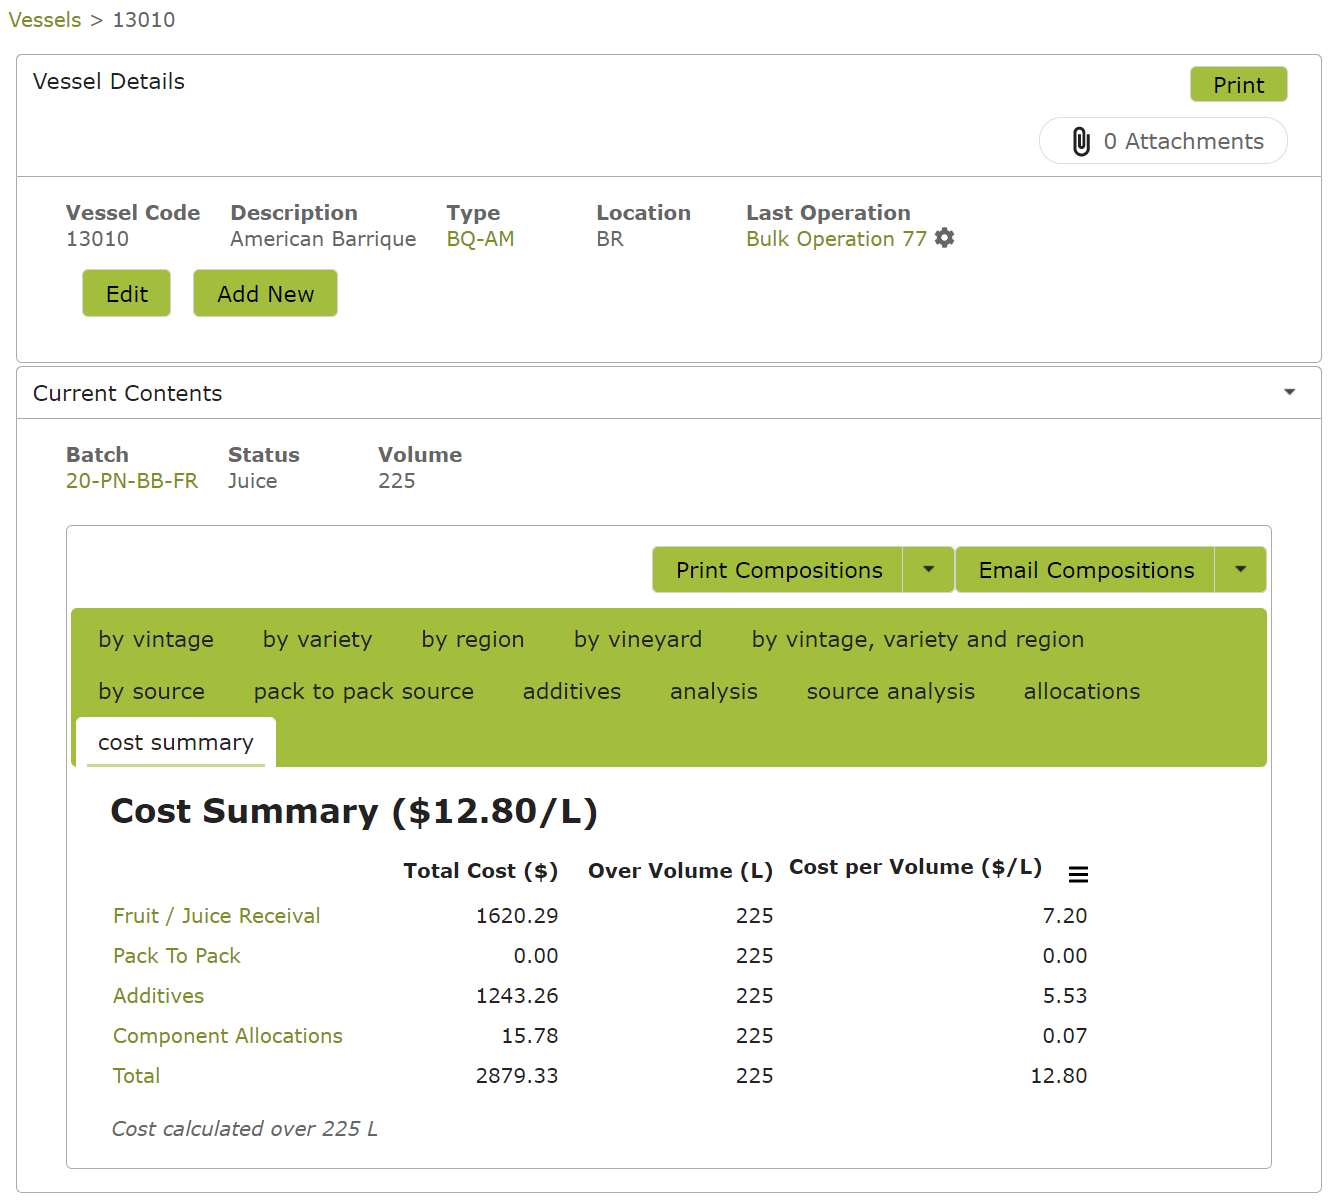This screenshot has height=1201, width=1337.
Task: Click the Edit button
Action: 127,293
